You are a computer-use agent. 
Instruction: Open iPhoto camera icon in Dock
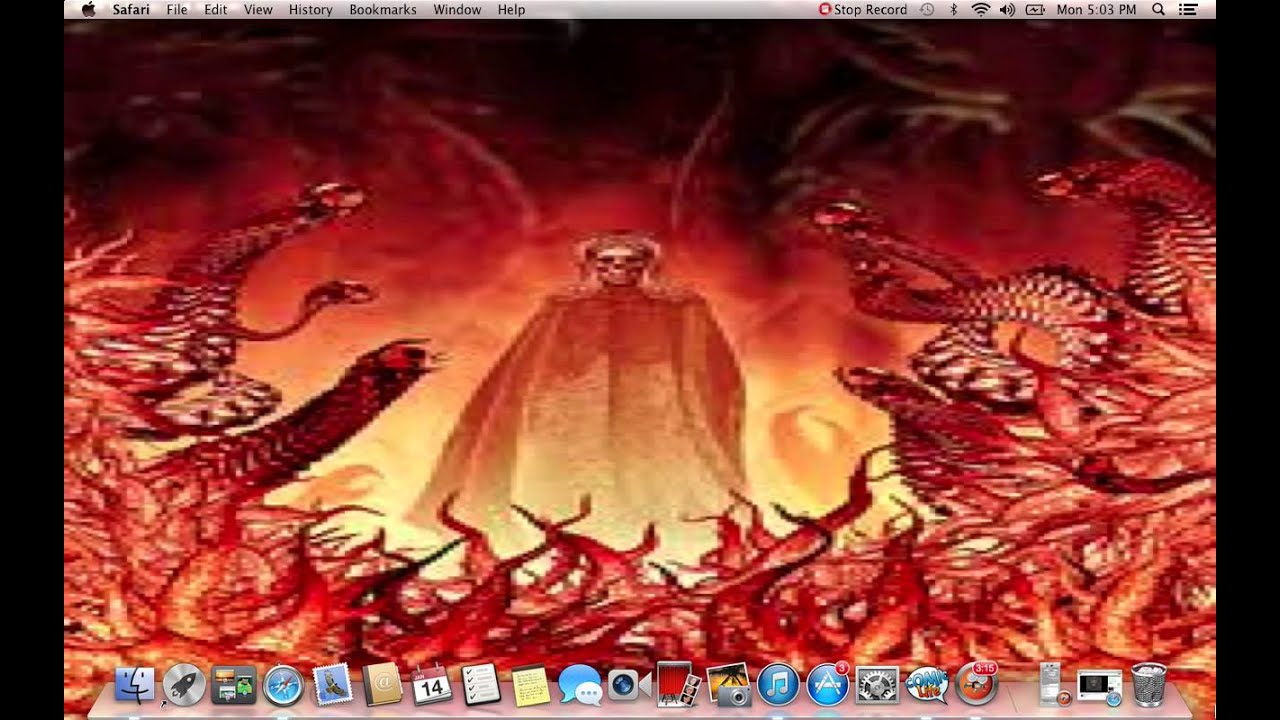point(728,685)
